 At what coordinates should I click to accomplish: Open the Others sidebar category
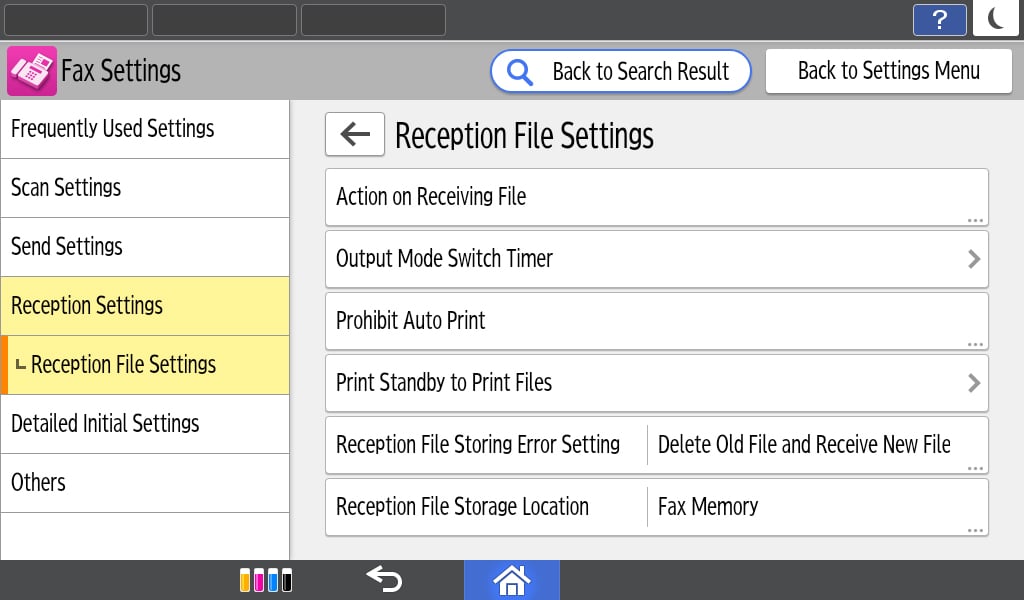[145, 483]
